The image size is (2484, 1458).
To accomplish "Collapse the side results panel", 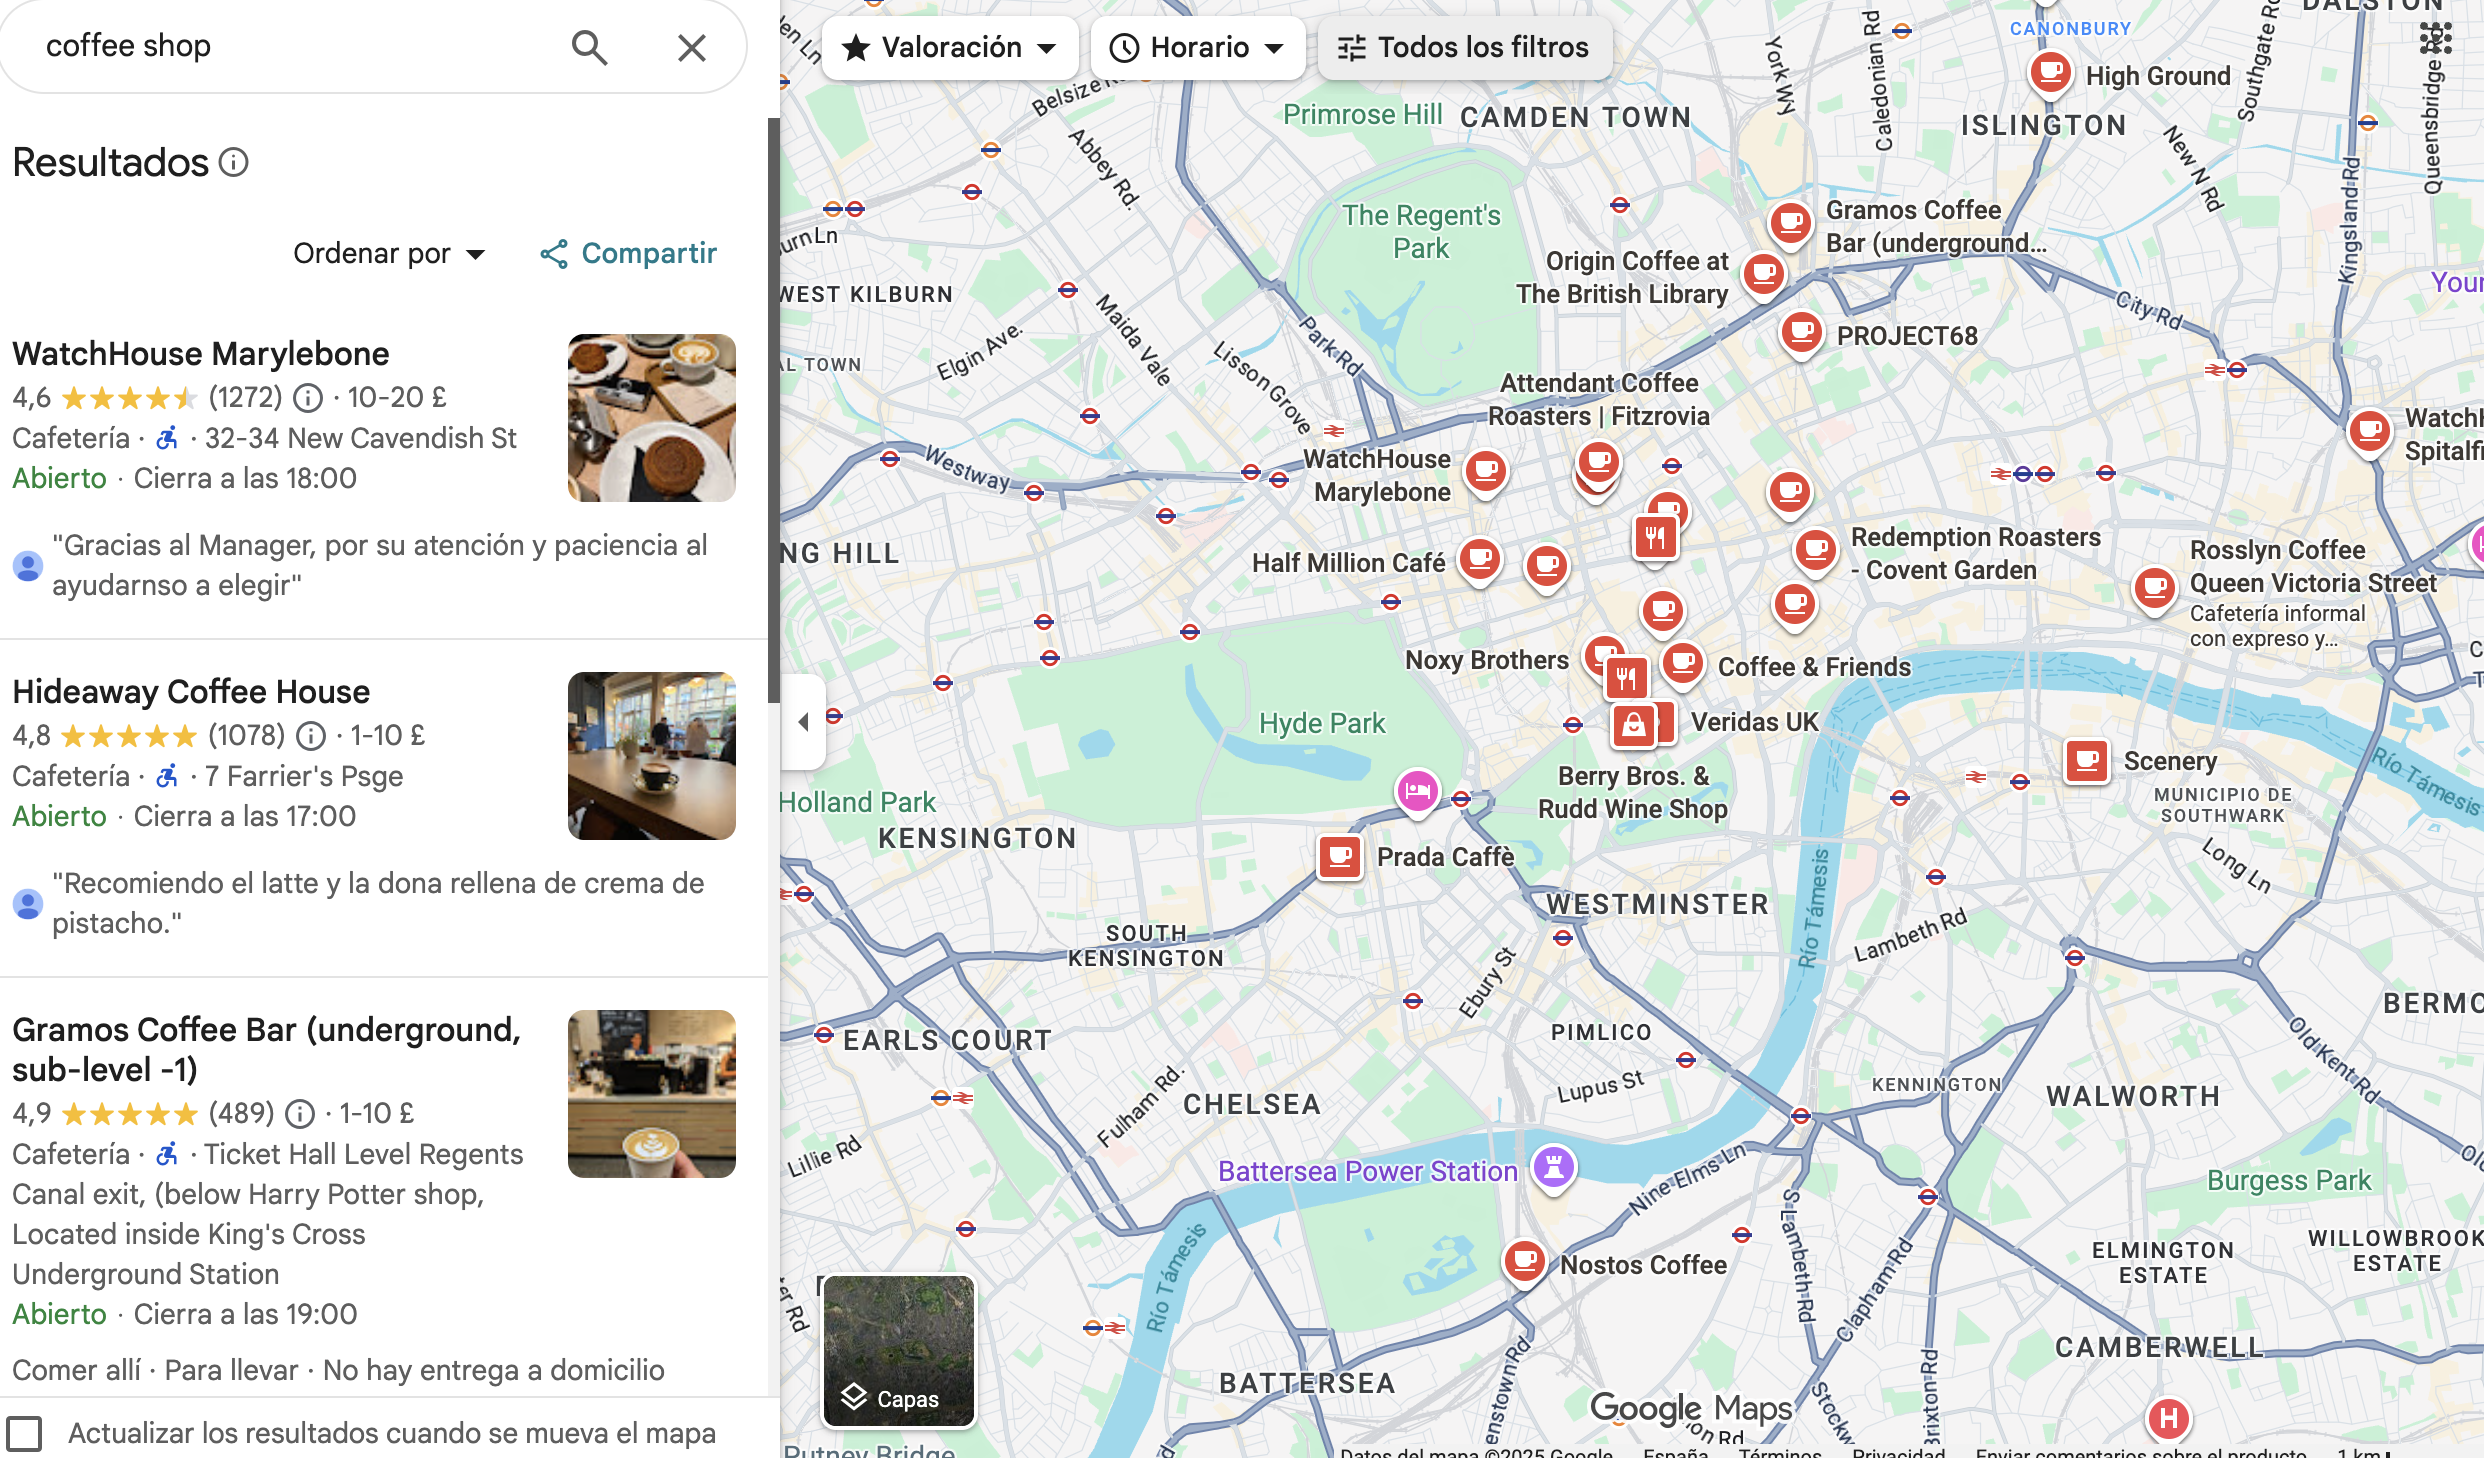I will tap(803, 721).
